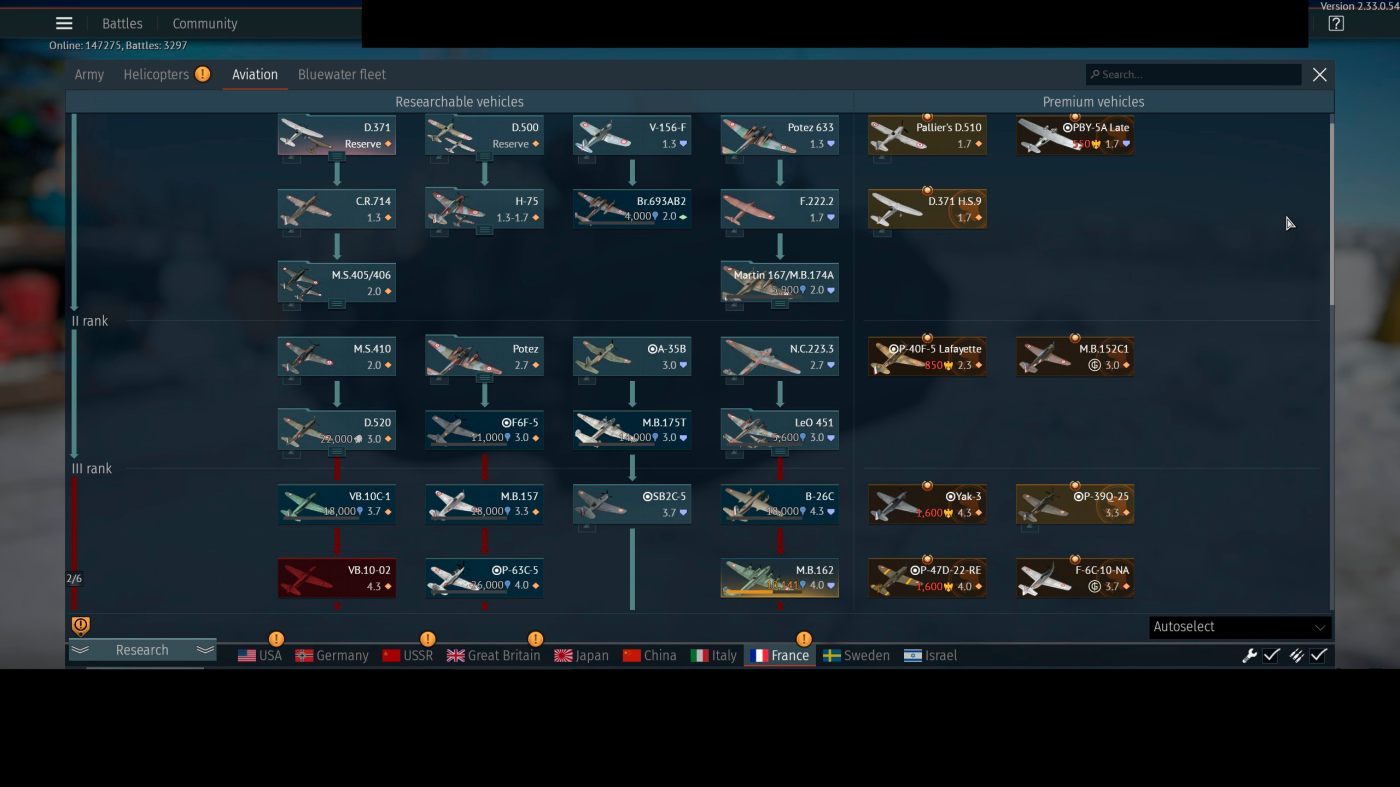
Task: Open the help question mark icon
Action: point(1336,24)
